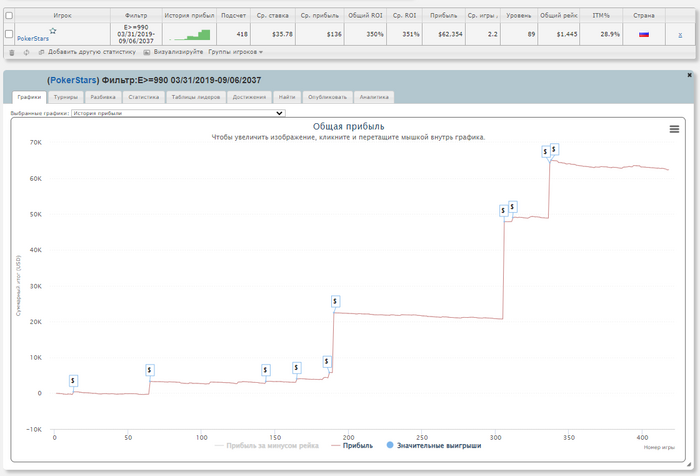The width and height of the screenshot is (700, 476).
Task: Click the refresh icon next to the trash
Action: [x=26, y=52]
